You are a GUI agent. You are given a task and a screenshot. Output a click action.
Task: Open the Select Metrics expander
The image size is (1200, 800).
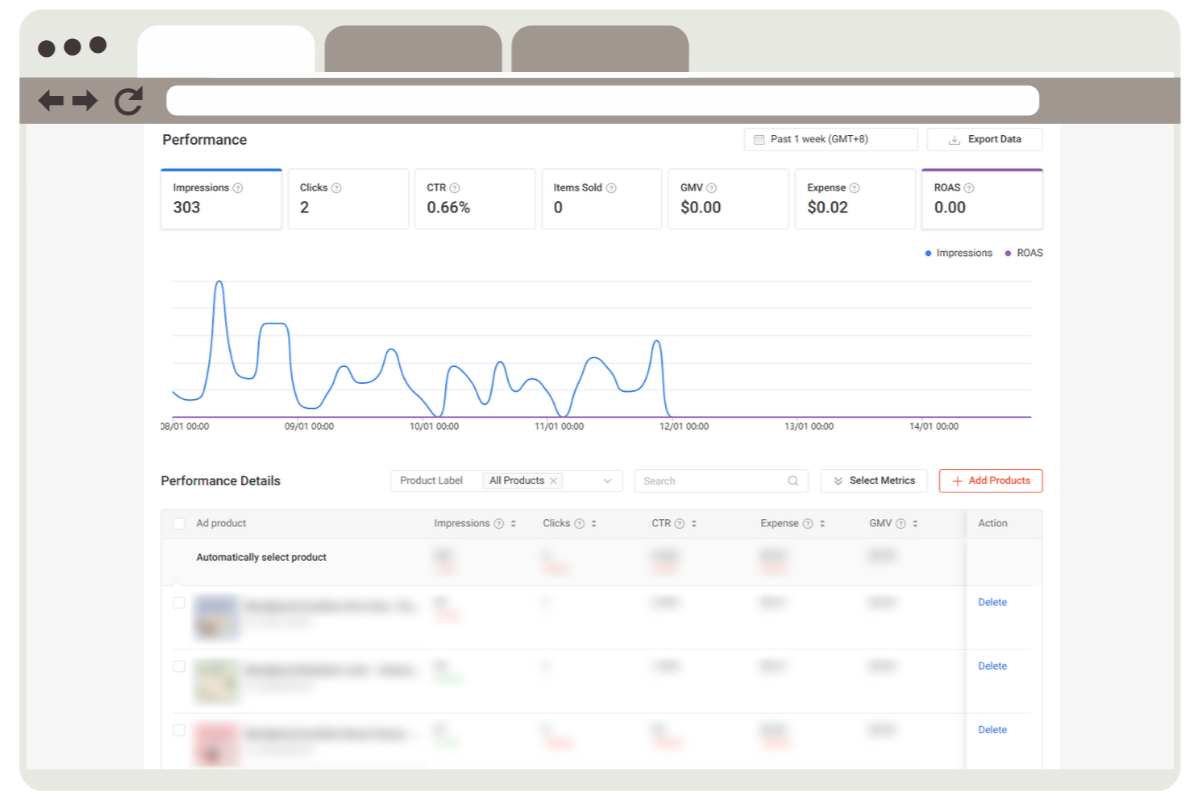click(873, 481)
